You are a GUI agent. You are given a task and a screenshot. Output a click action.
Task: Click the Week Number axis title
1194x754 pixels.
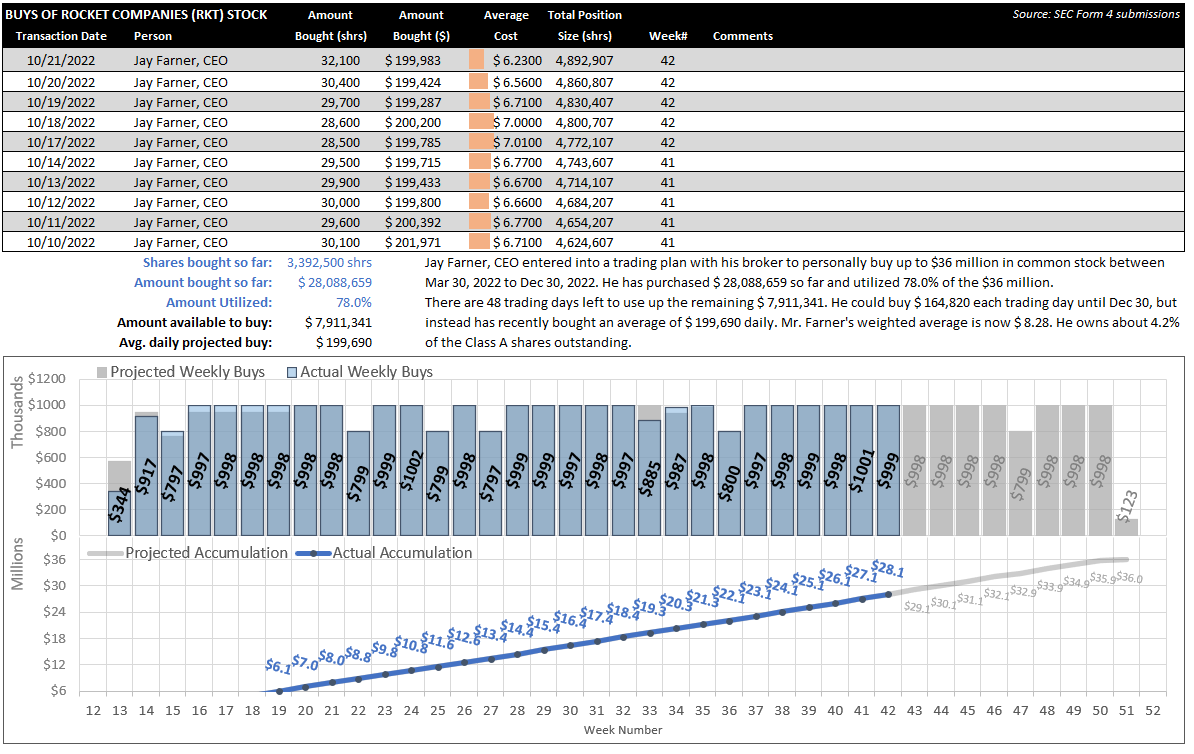point(623,730)
